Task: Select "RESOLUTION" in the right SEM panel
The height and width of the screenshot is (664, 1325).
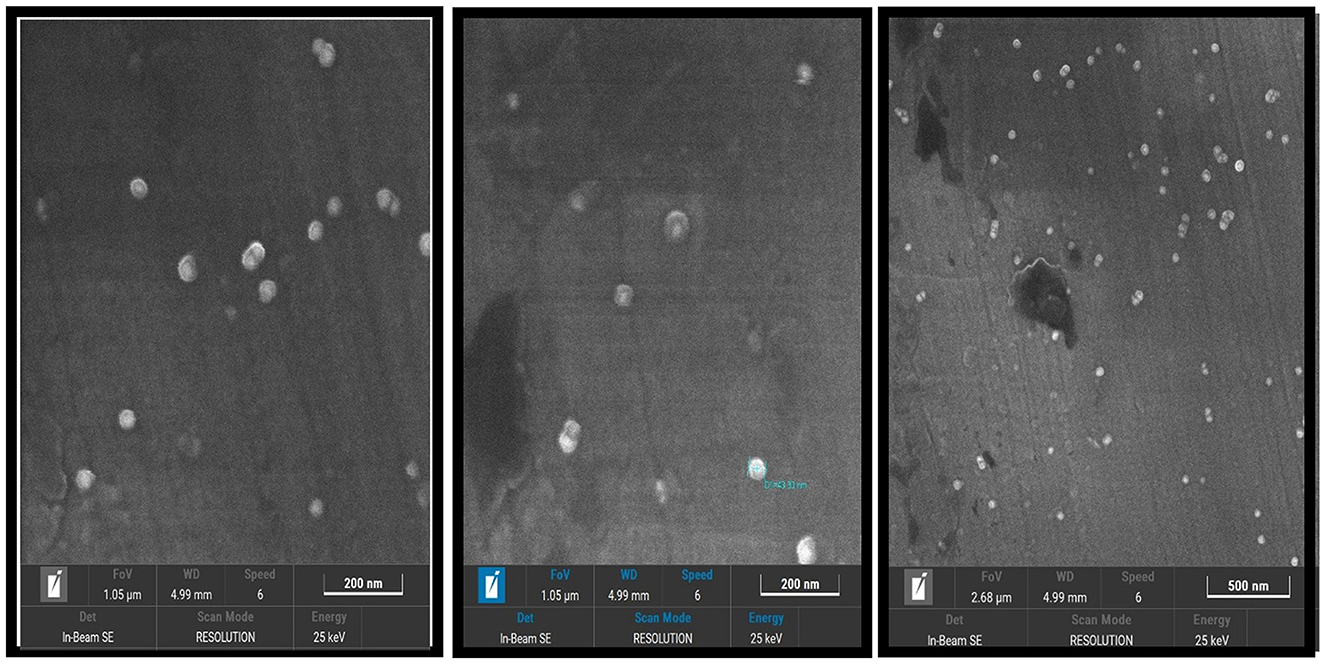Action: [1101, 640]
